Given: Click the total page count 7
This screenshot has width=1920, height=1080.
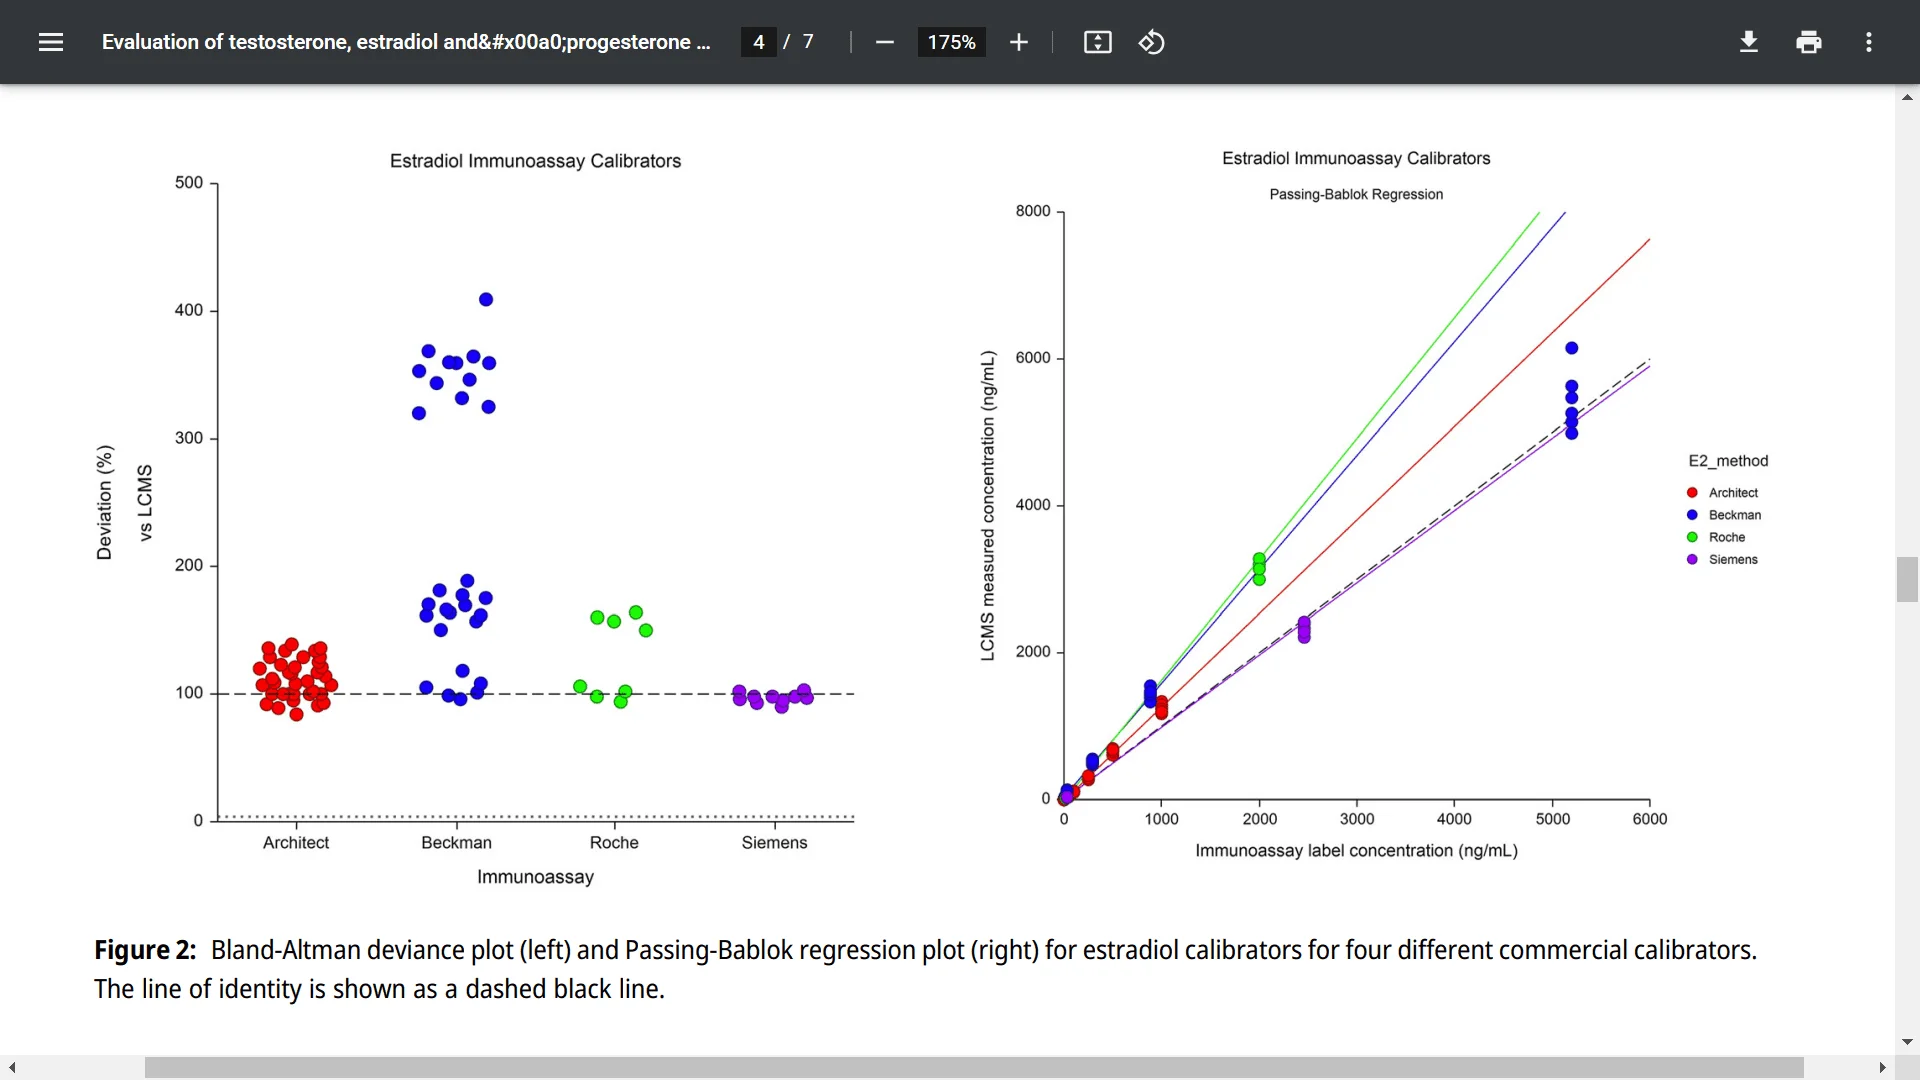Looking at the screenshot, I should tap(808, 42).
